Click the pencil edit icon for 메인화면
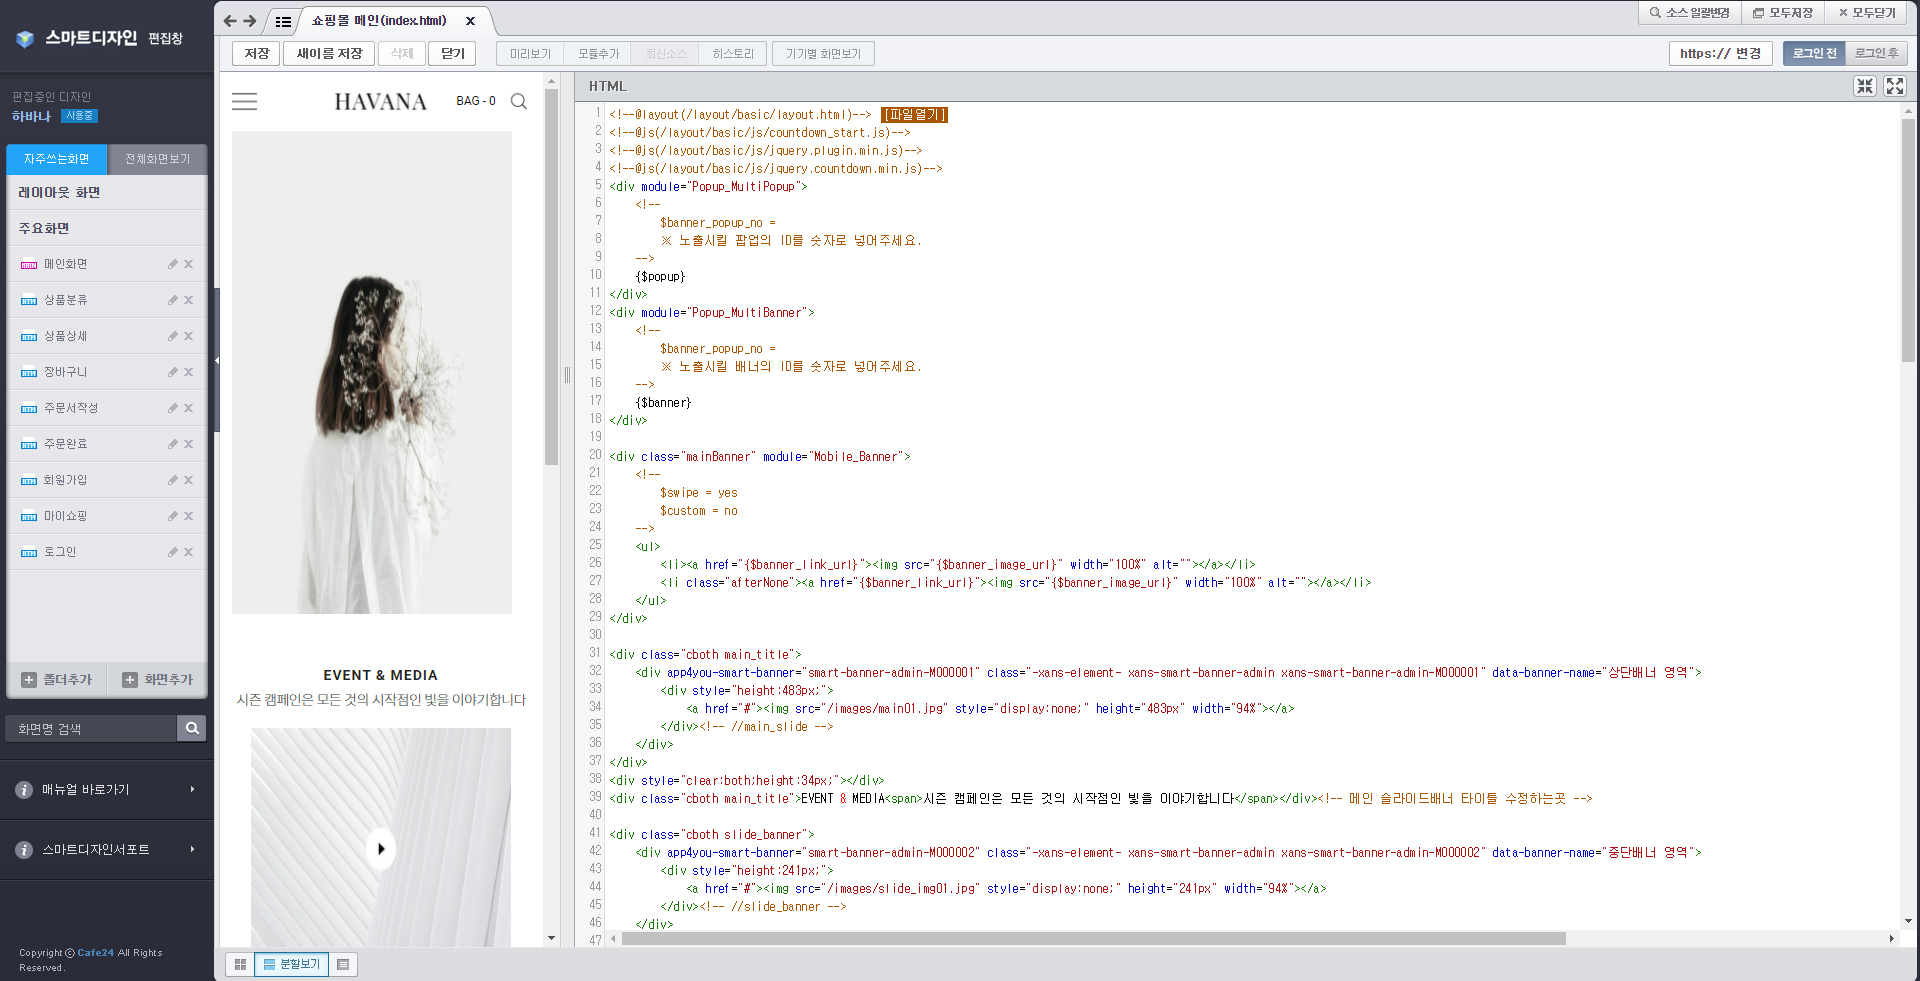This screenshot has height=981, width=1920. coord(172,264)
